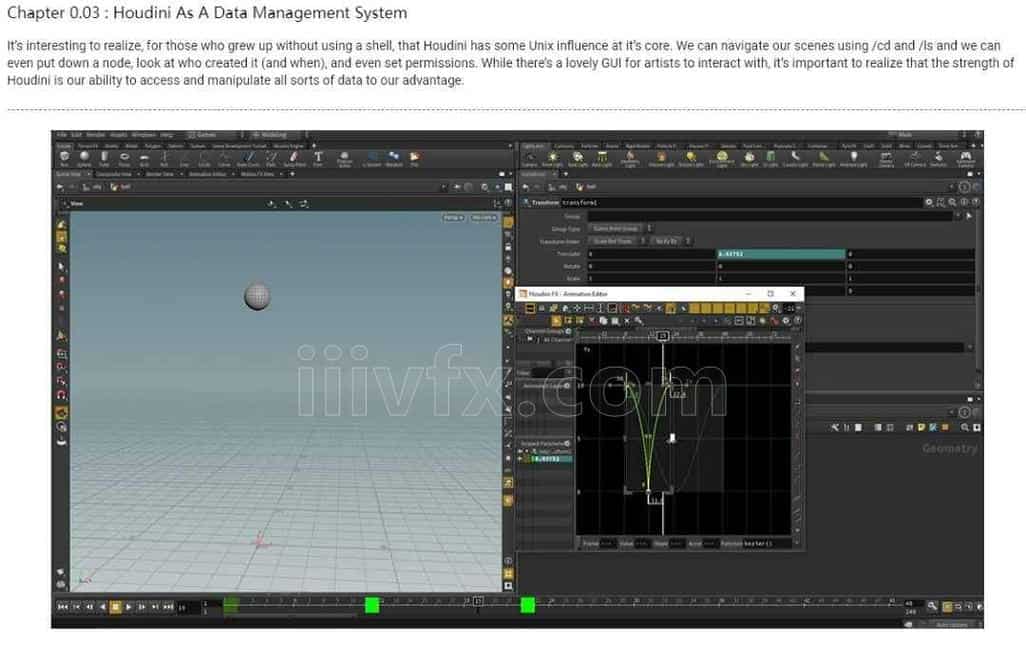Open the Group Type dropdown

[620, 229]
